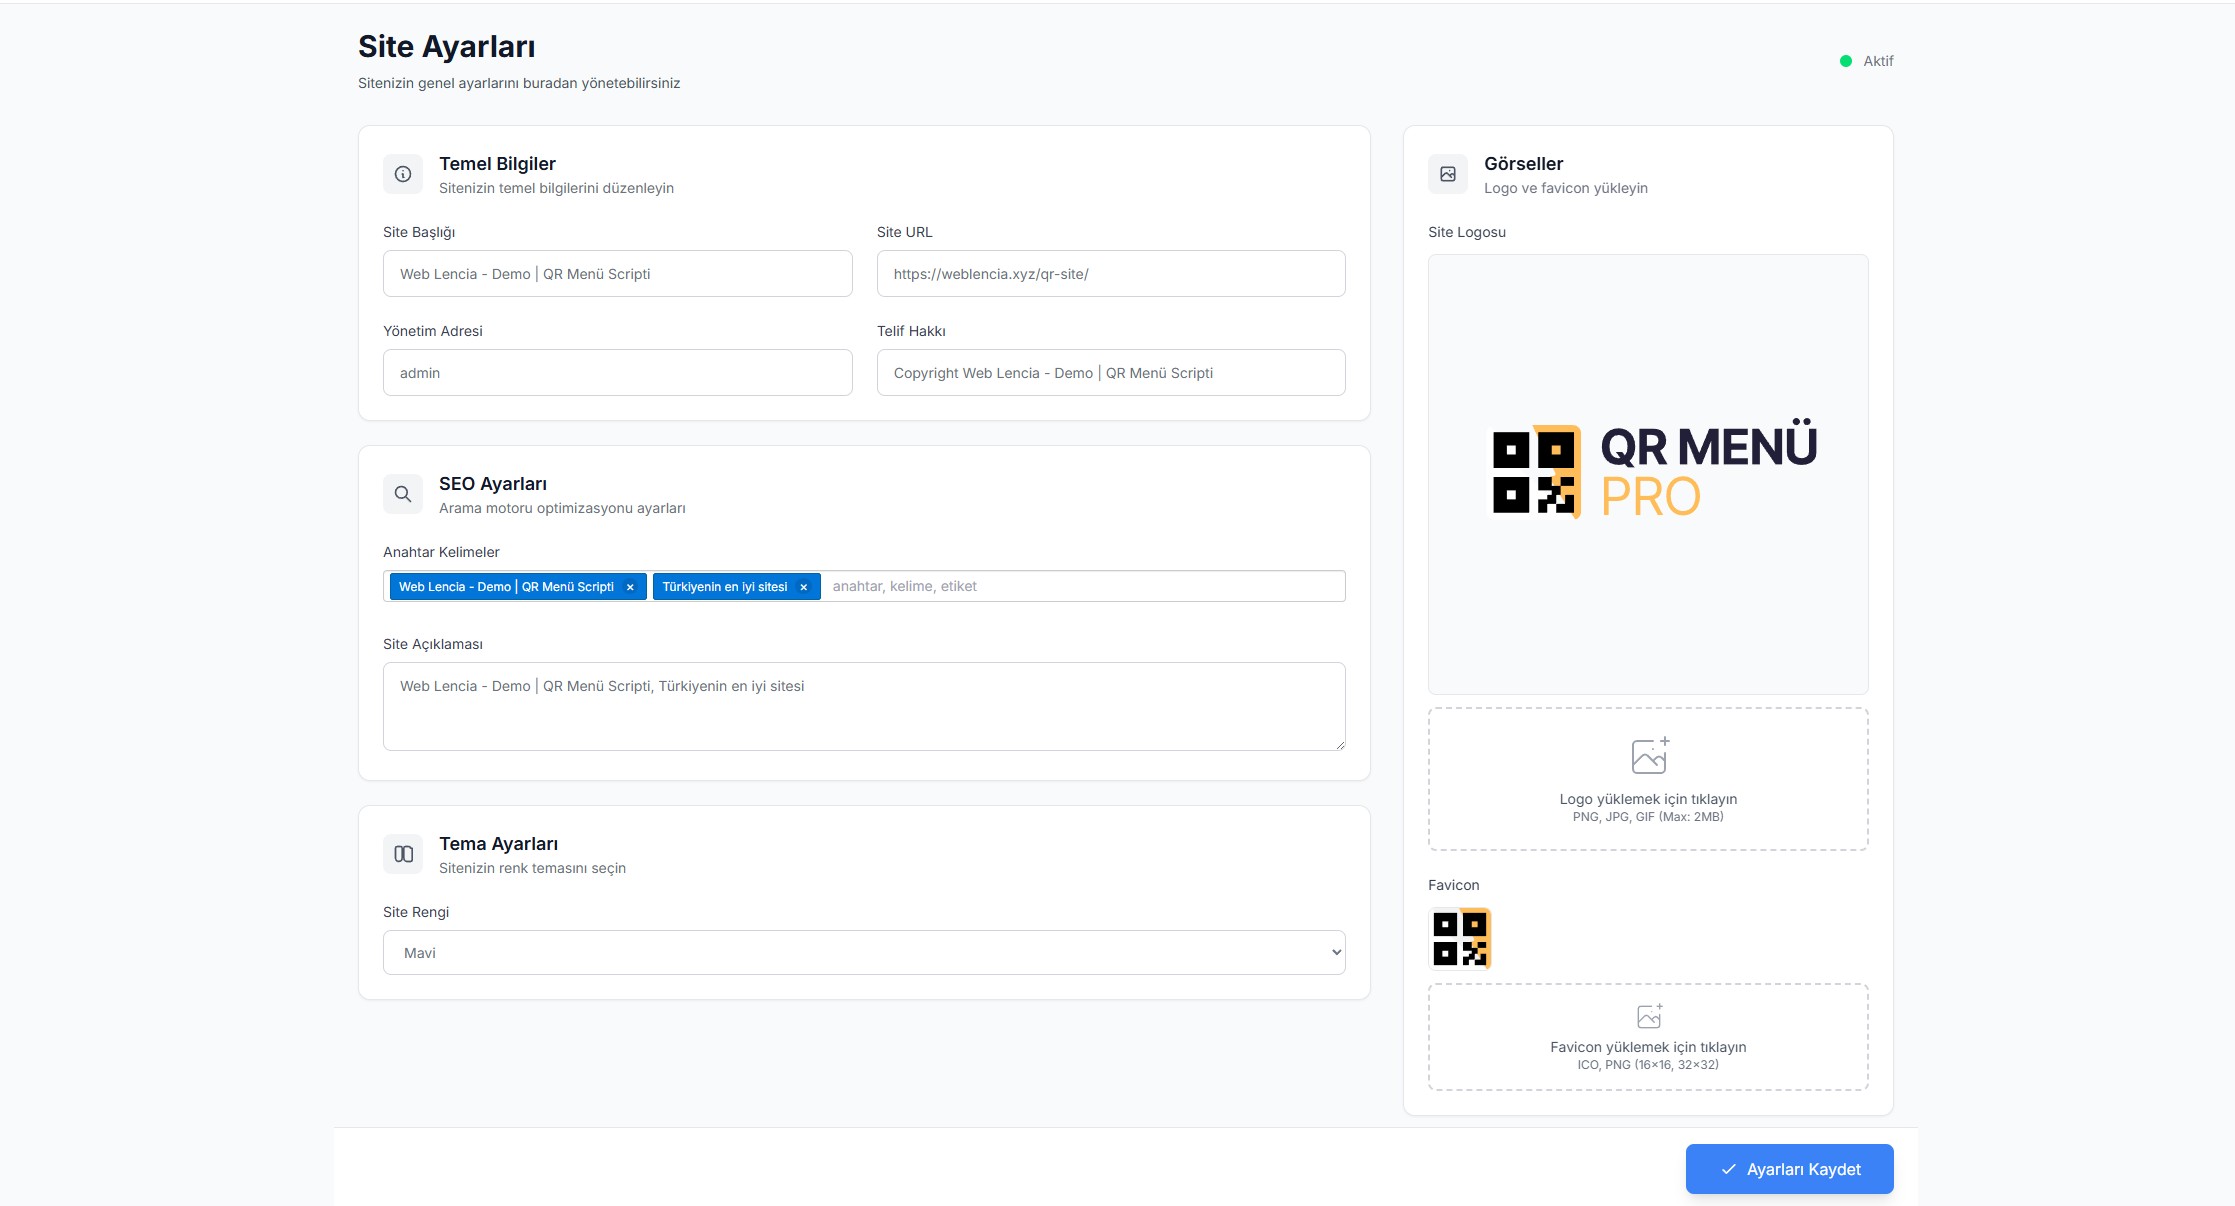Click the current favicon QR thumbnail
The height and width of the screenshot is (1206, 2235).
point(1460,938)
